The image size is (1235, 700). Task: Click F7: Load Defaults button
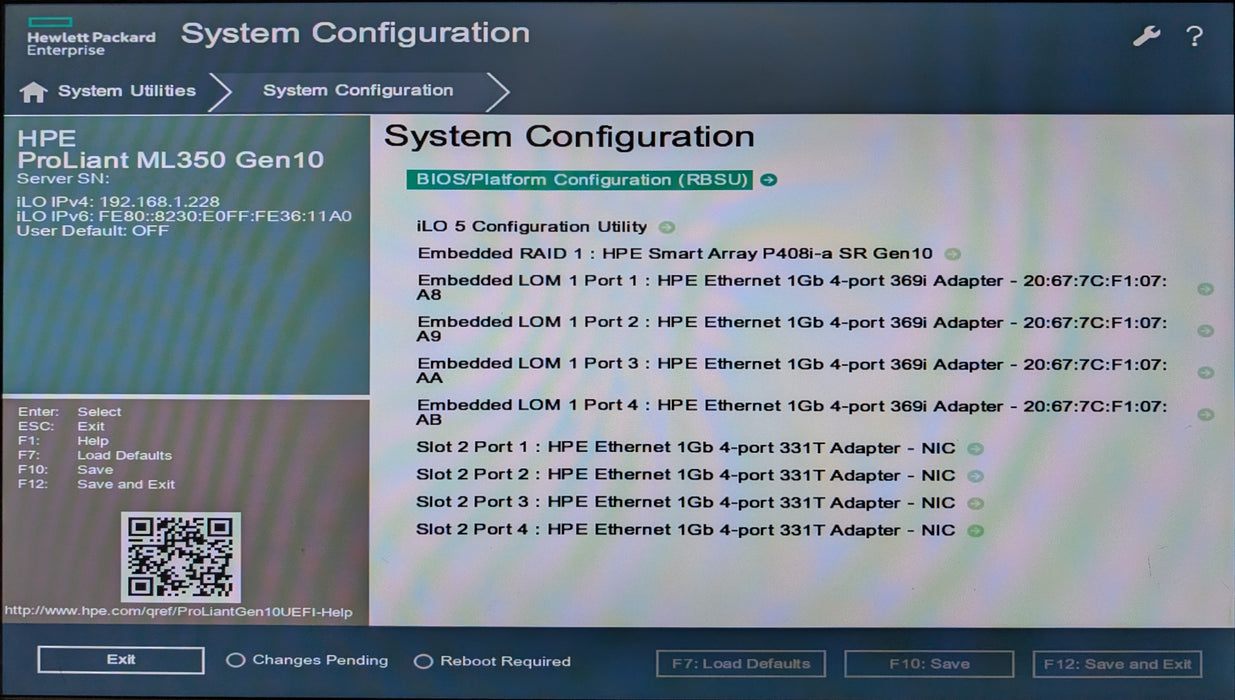click(x=741, y=664)
